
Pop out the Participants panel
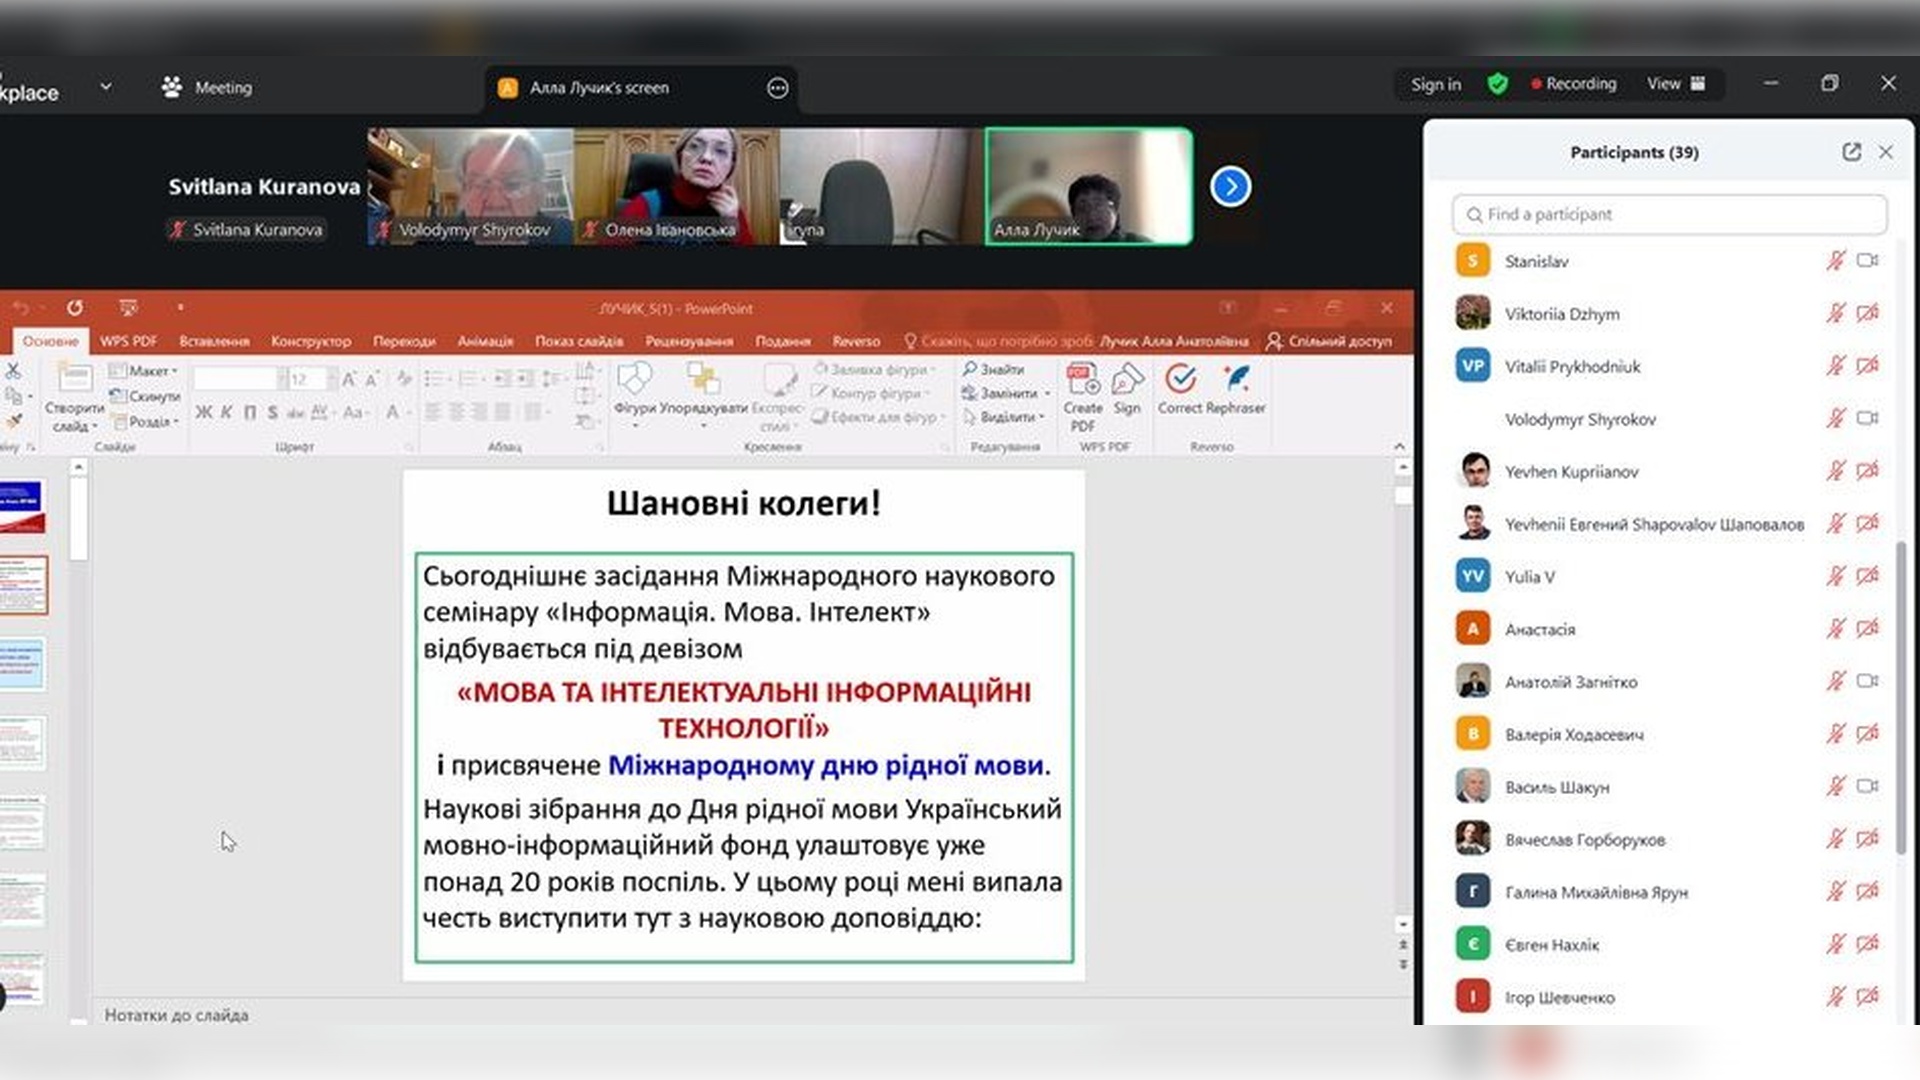pyautogui.click(x=1851, y=152)
